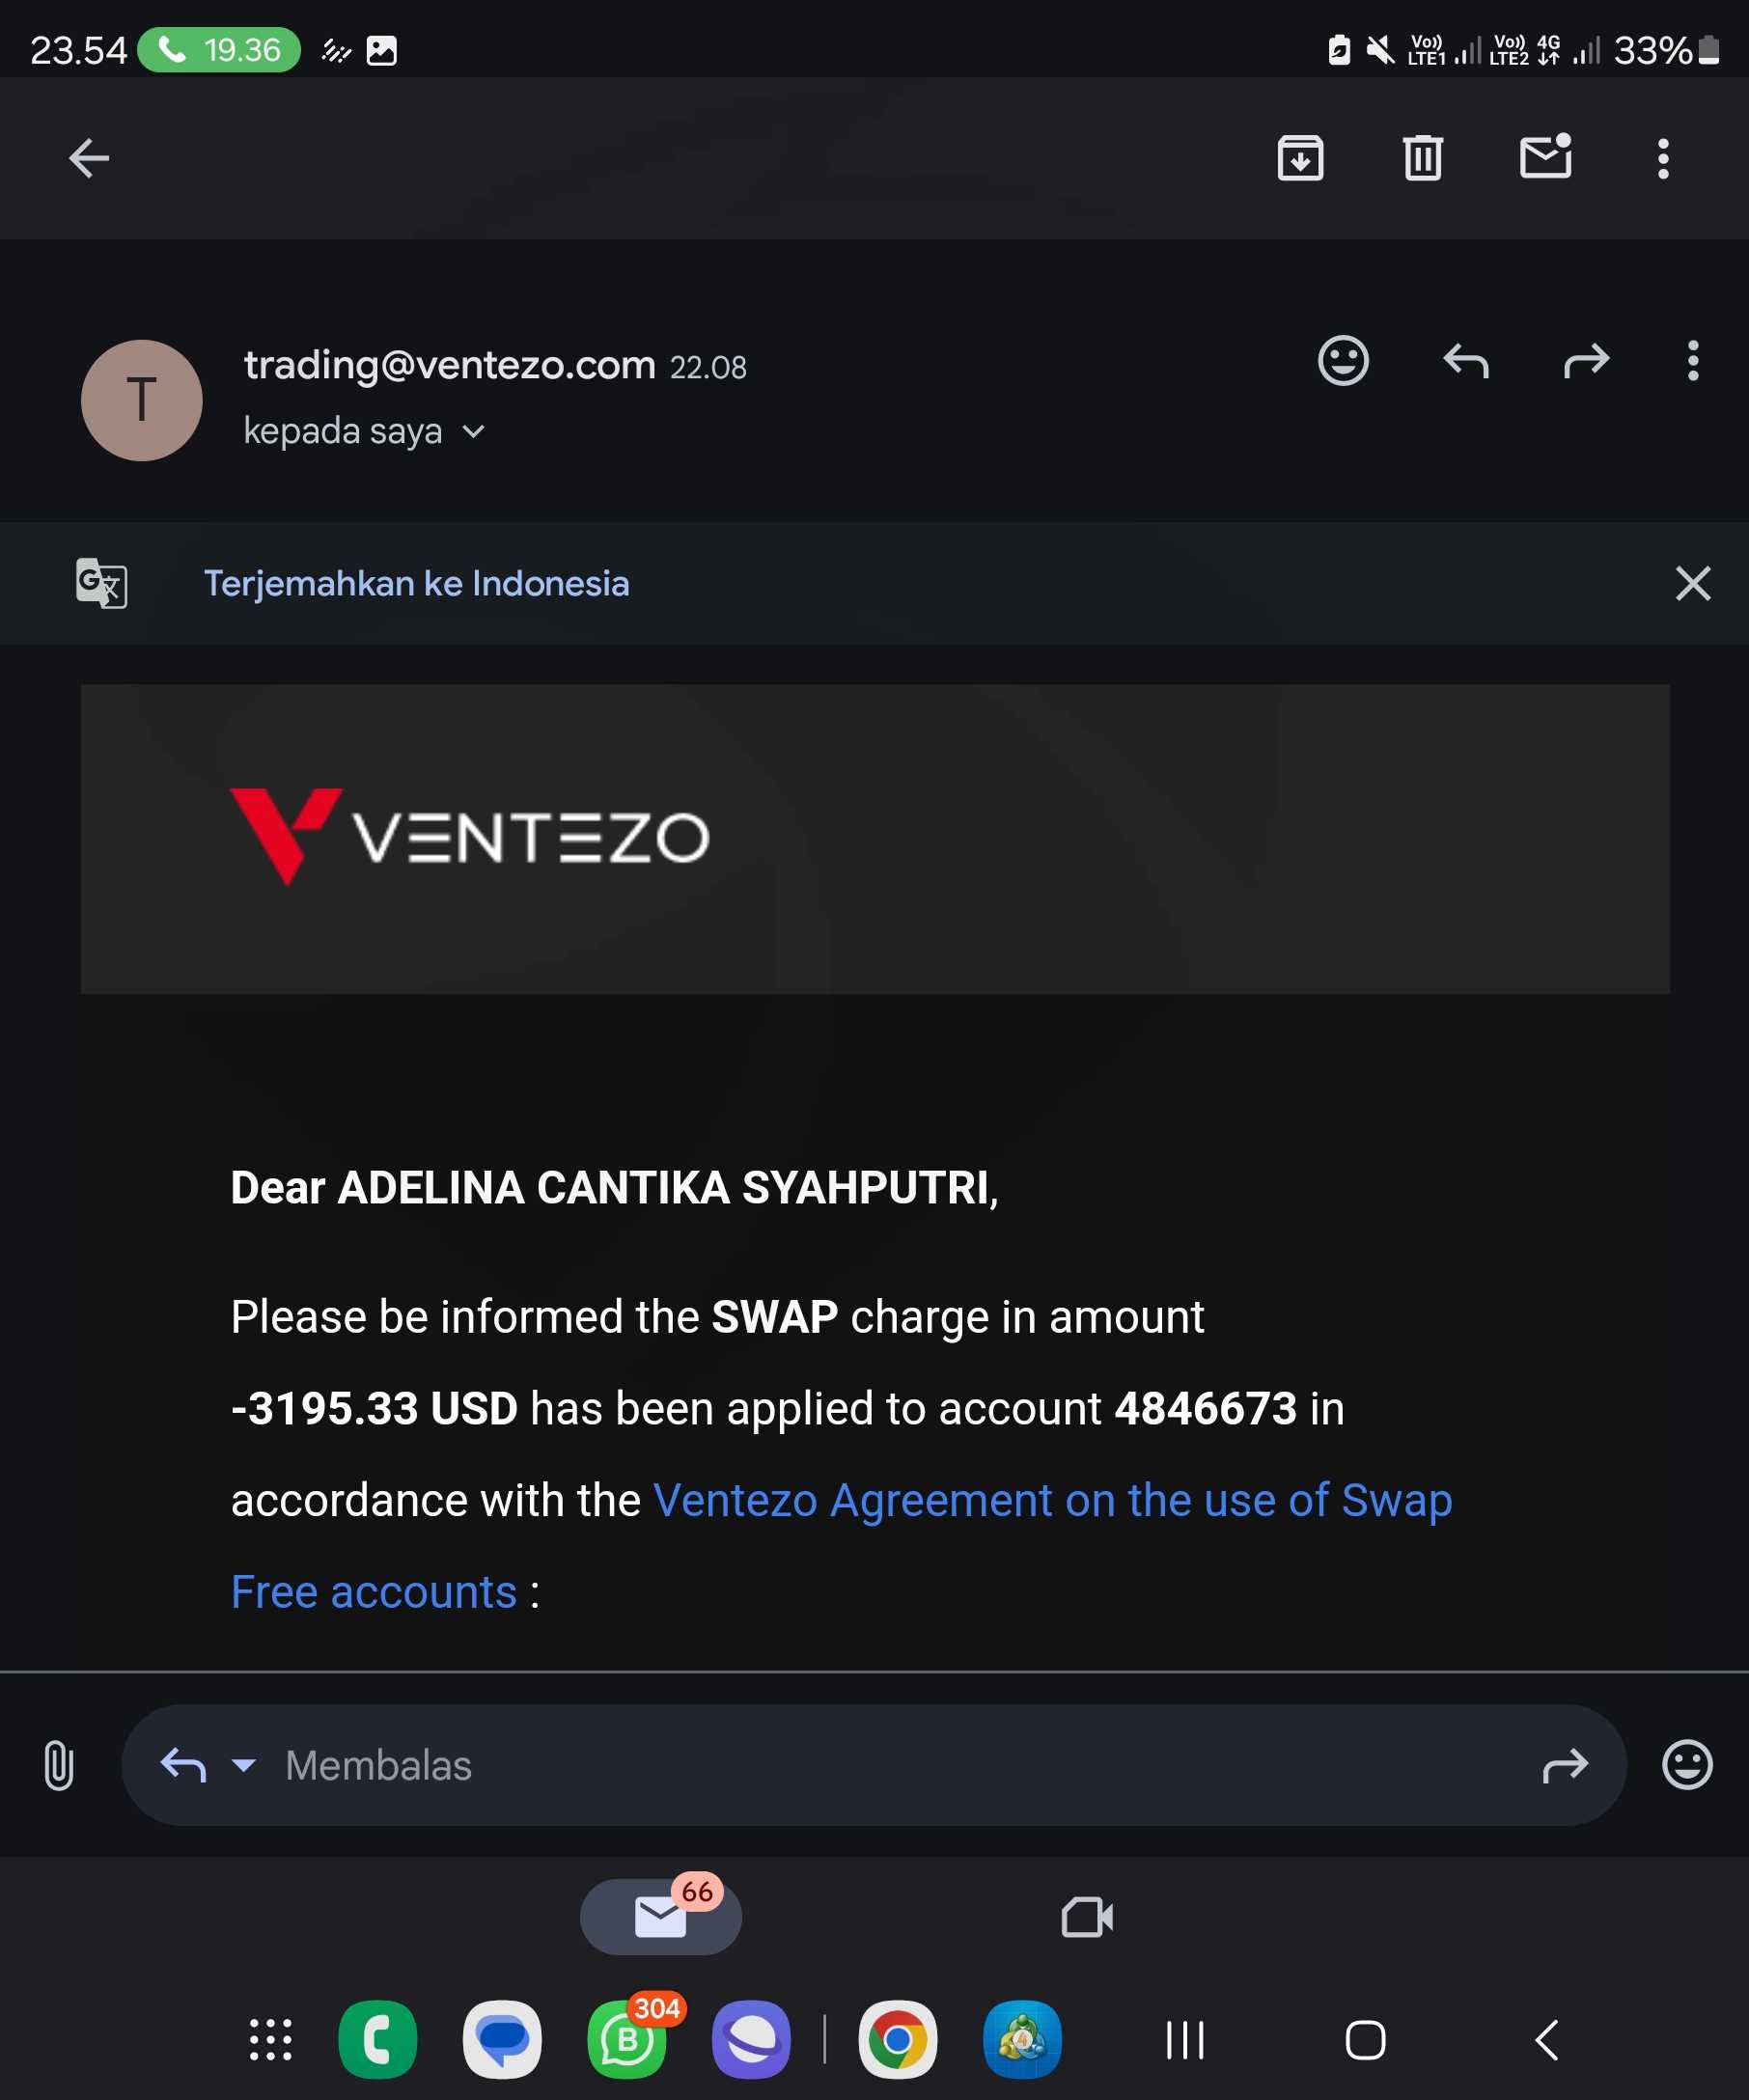The height and width of the screenshot is (2100, 1749).
Task: Tap 'Terjemahkan ke Indonesia' translate link
Action: 416,583
